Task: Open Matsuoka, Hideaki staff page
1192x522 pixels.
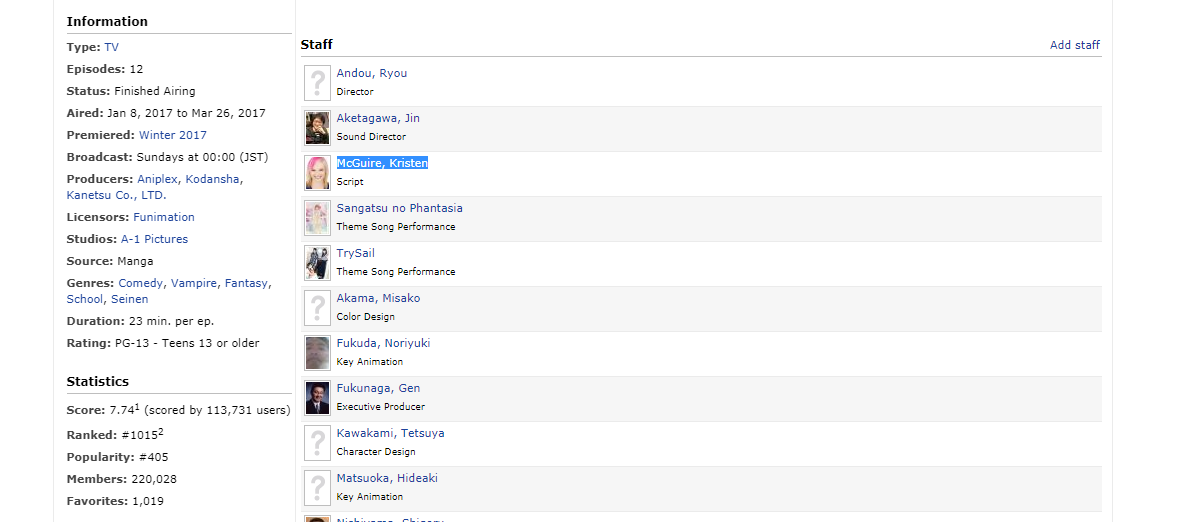Action: tap(387, 478)
